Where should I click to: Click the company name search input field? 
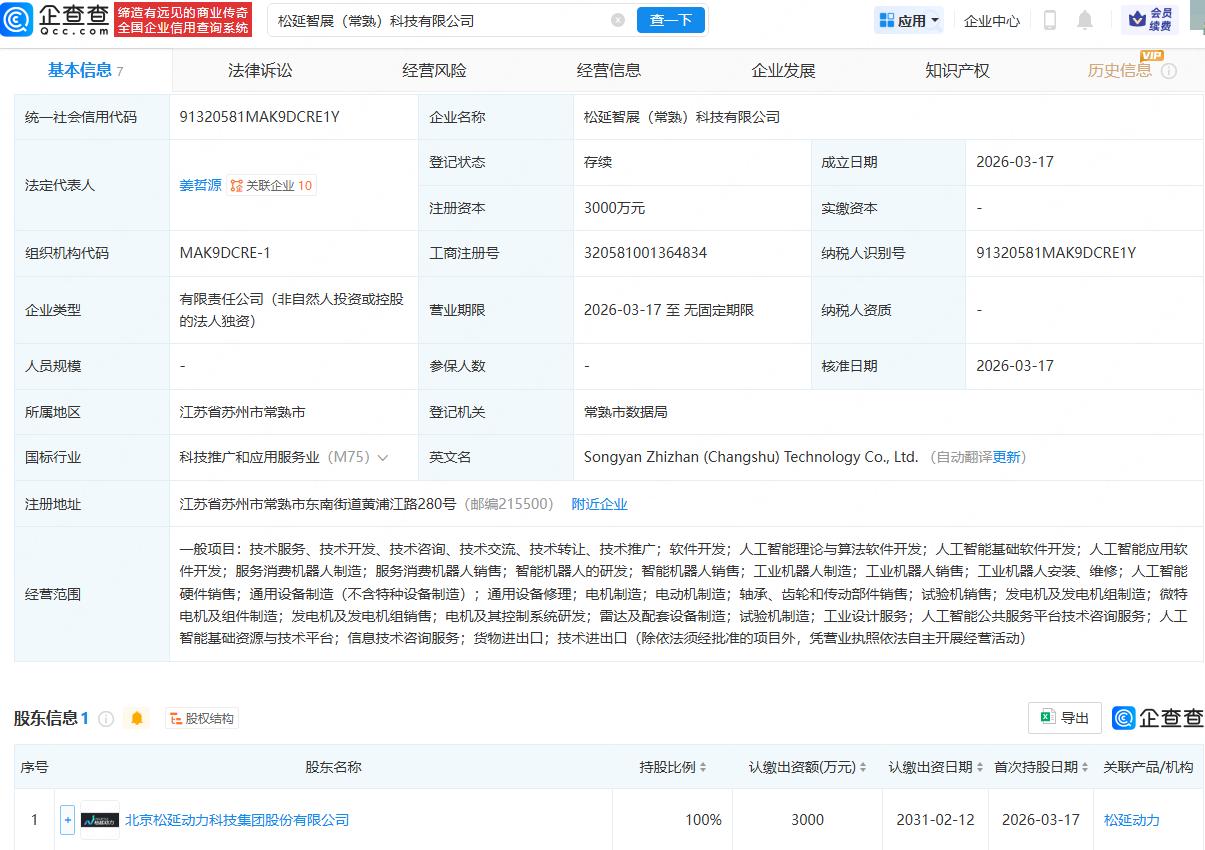(x=440, y=20)
